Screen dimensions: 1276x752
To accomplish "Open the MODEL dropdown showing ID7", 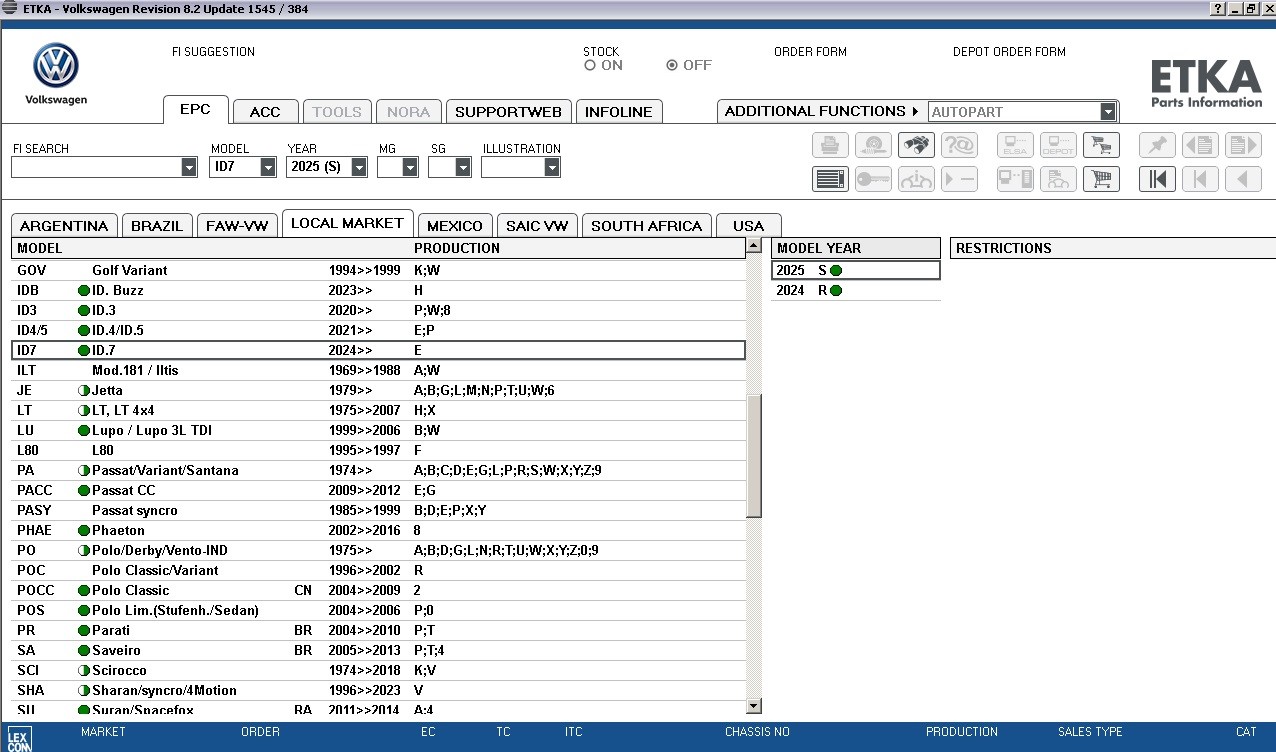I will tap(268, 167).
